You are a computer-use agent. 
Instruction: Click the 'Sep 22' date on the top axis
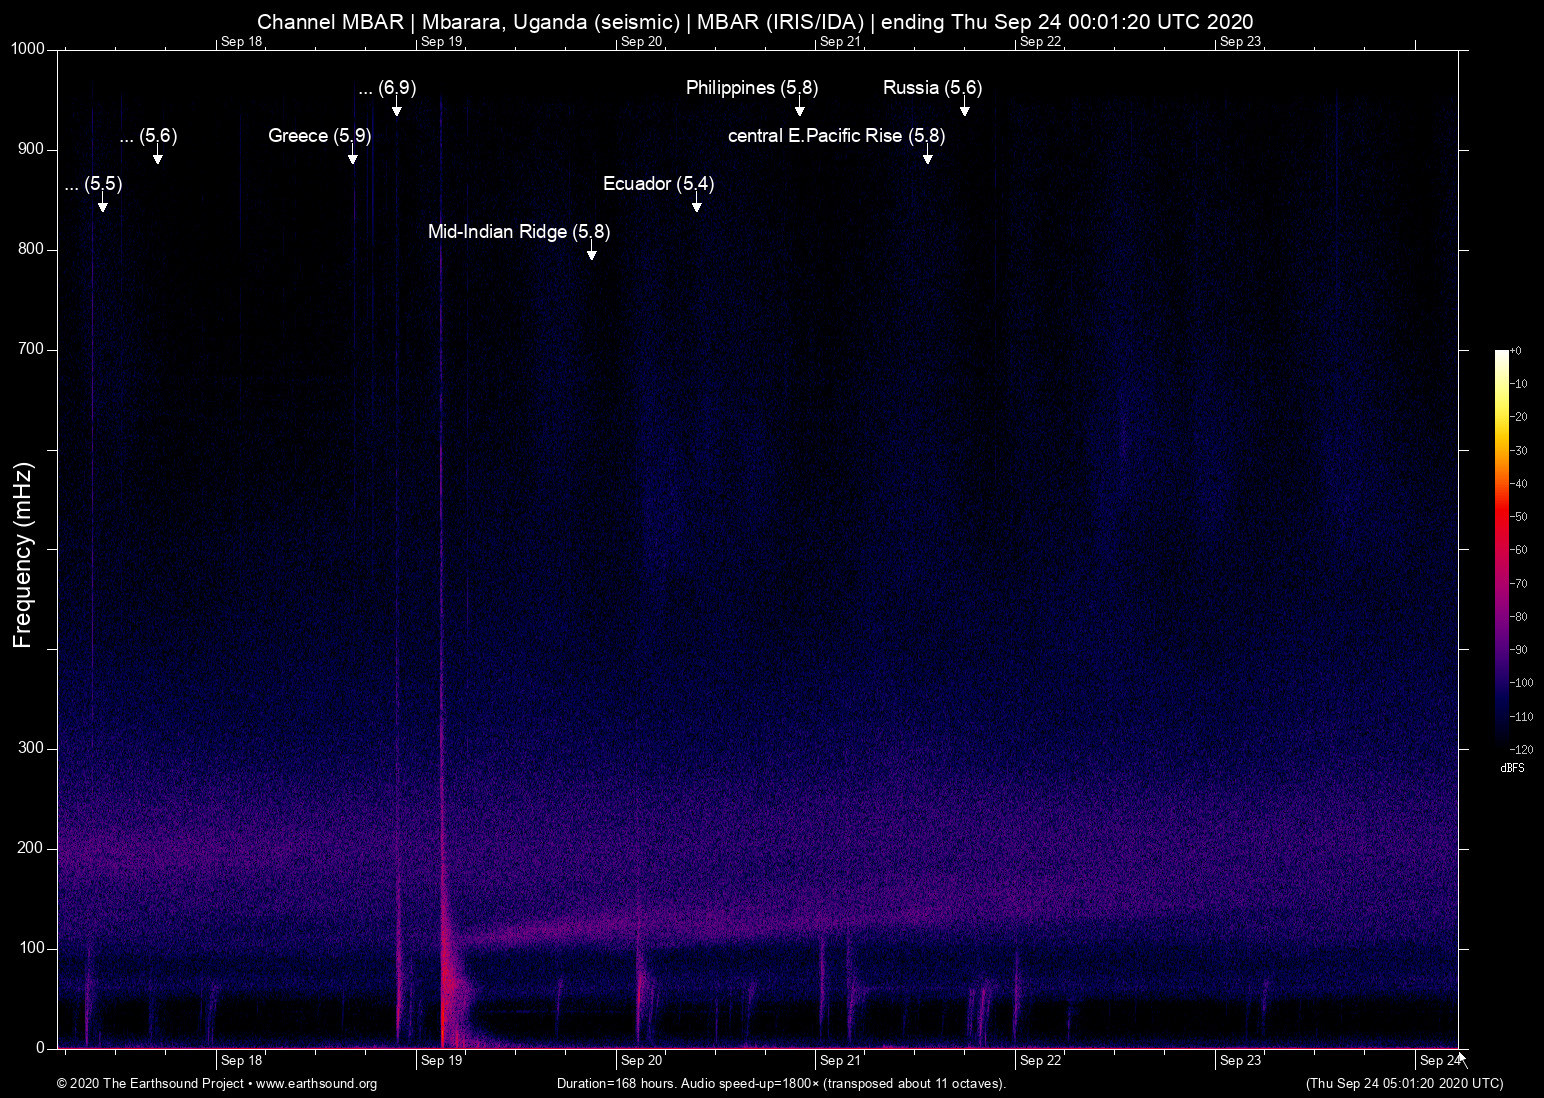point(1040,41)
